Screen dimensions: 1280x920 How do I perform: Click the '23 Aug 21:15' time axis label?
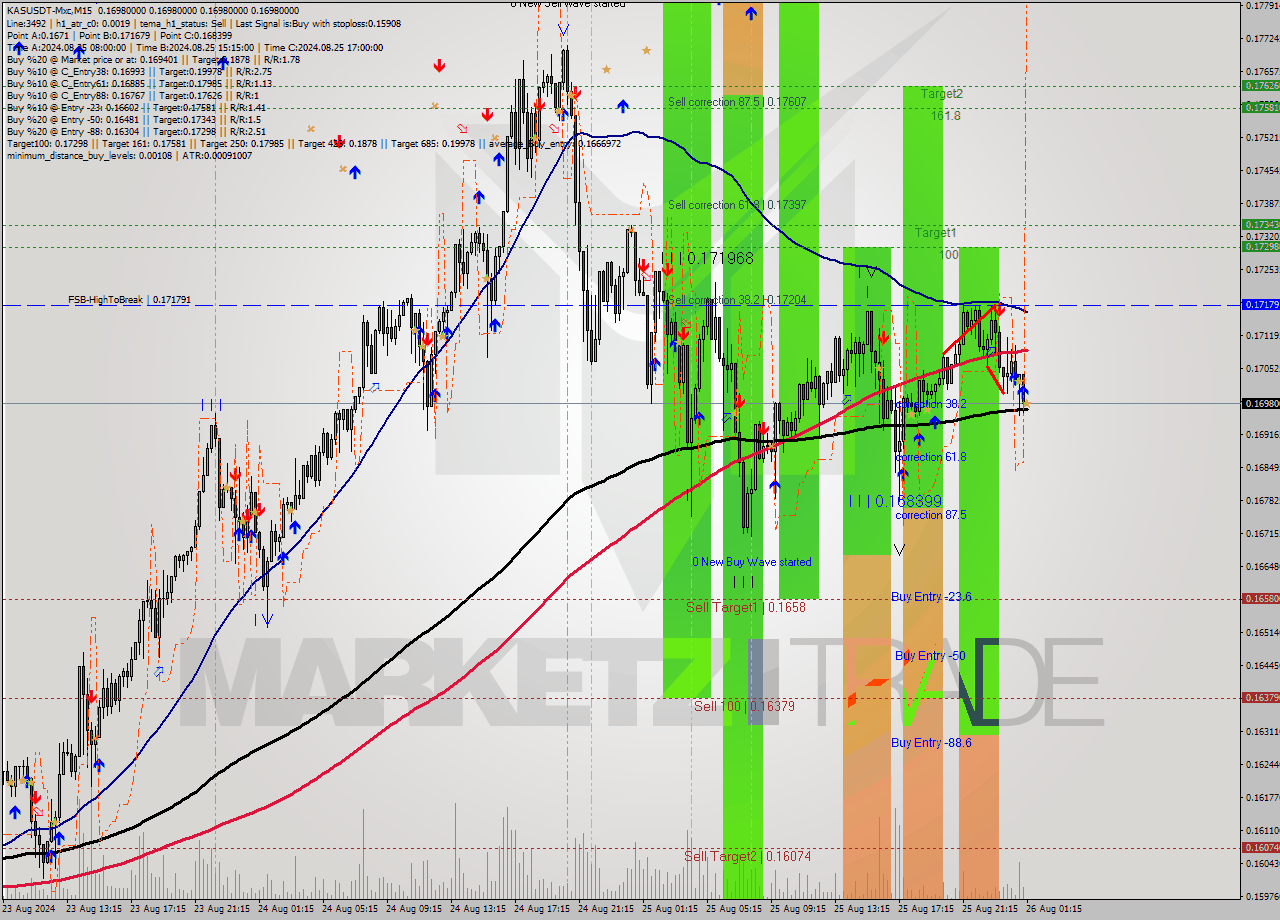(x=221, y=909)
